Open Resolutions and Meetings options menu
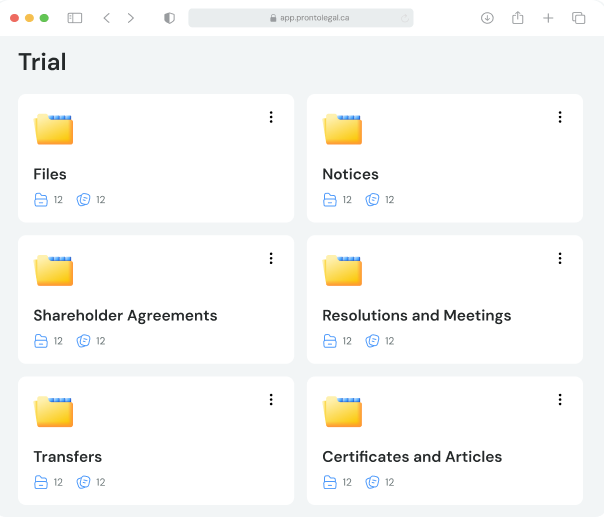This screenshot has width=604, height=518. click(560, 258)
